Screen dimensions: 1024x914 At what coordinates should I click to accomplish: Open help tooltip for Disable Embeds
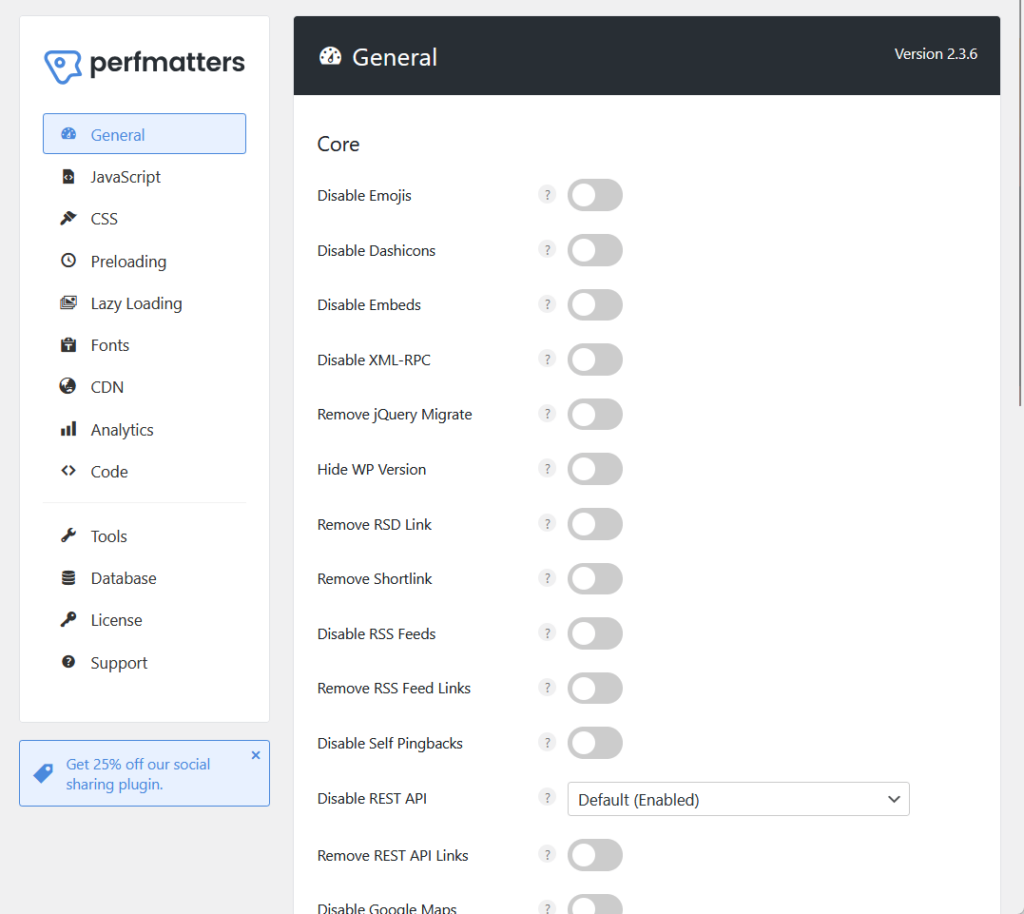coord(547,304)
